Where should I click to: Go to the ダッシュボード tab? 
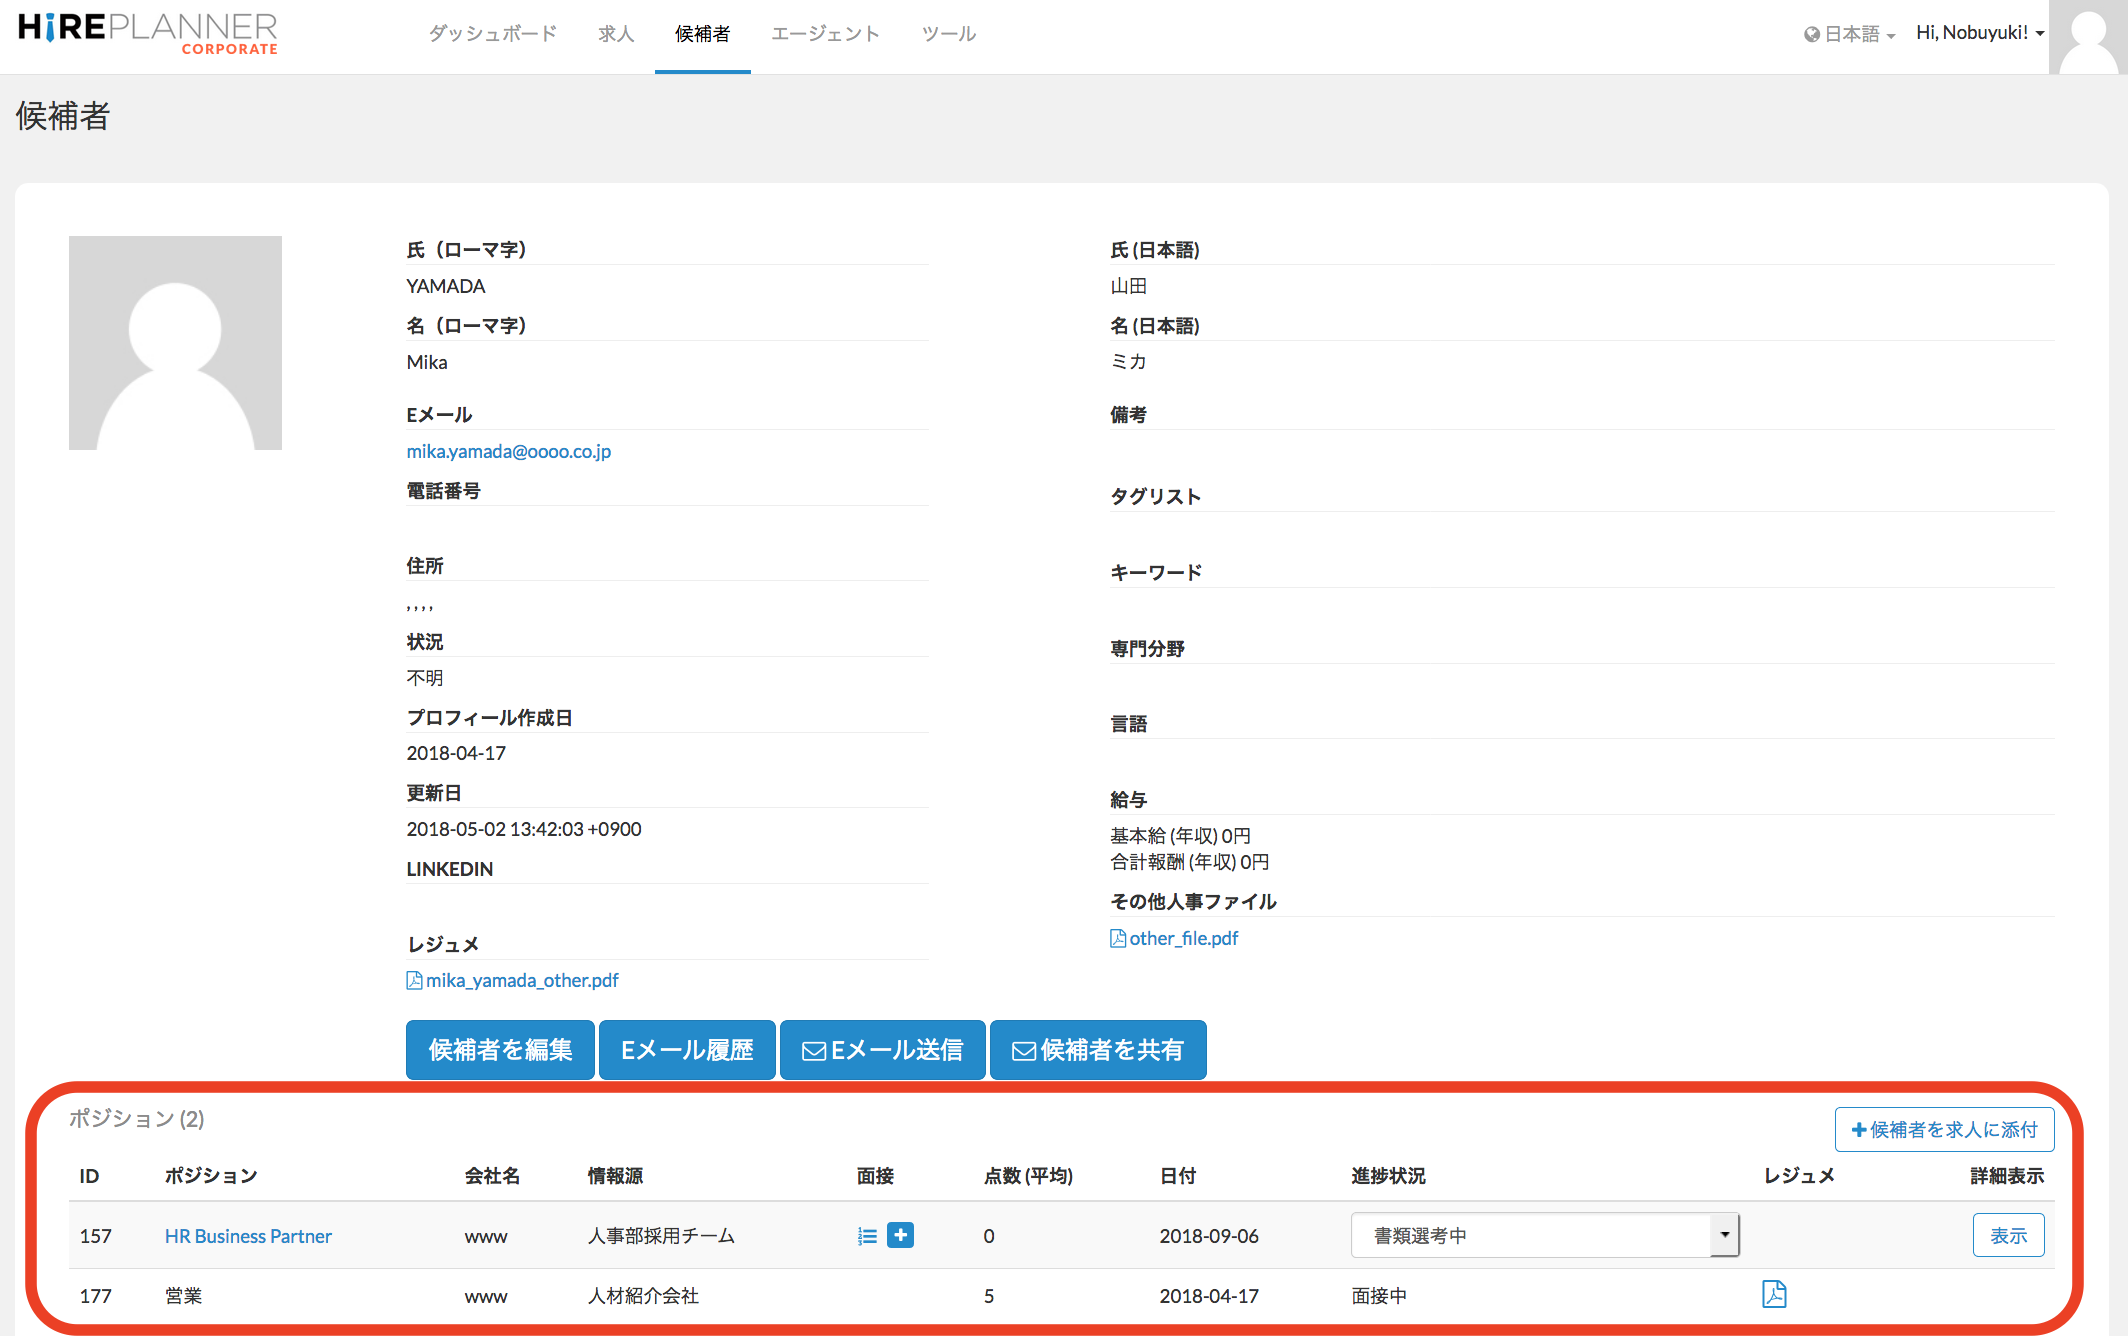click(492, 34)
